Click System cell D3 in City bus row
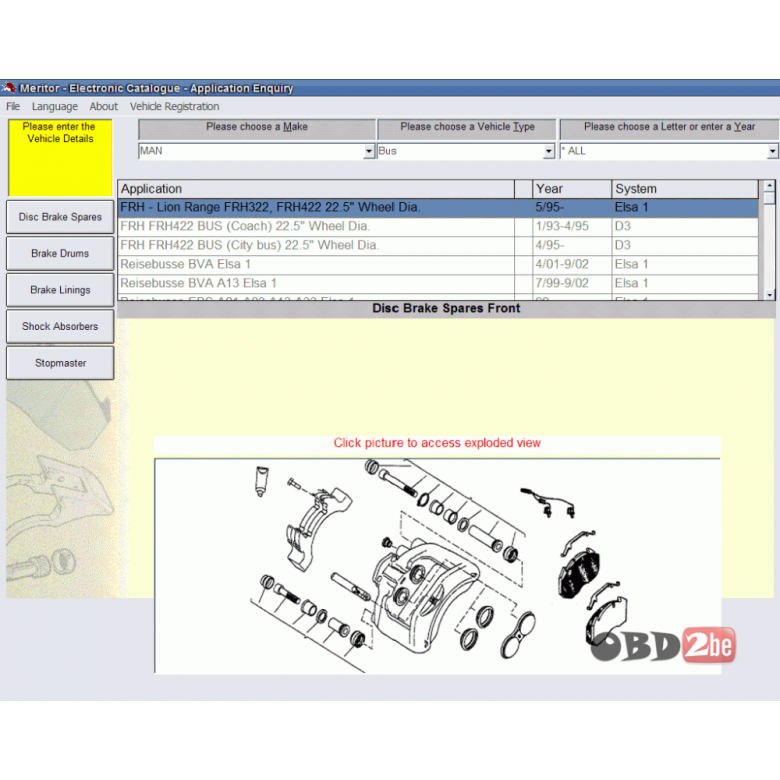This screenshot has width=780, height=780. pyautogui.click(x=684, y=245)
